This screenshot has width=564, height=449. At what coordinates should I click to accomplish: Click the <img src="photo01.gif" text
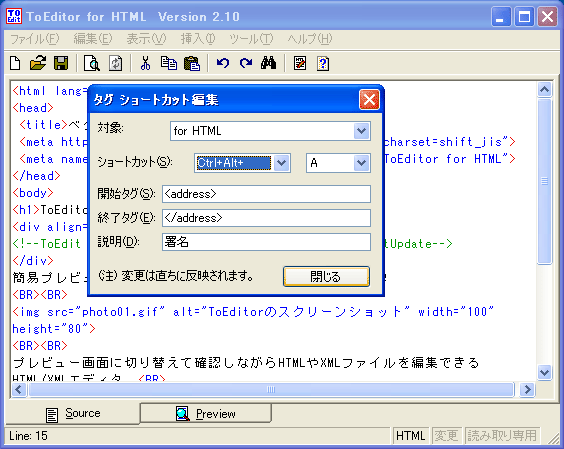(88, 312)
